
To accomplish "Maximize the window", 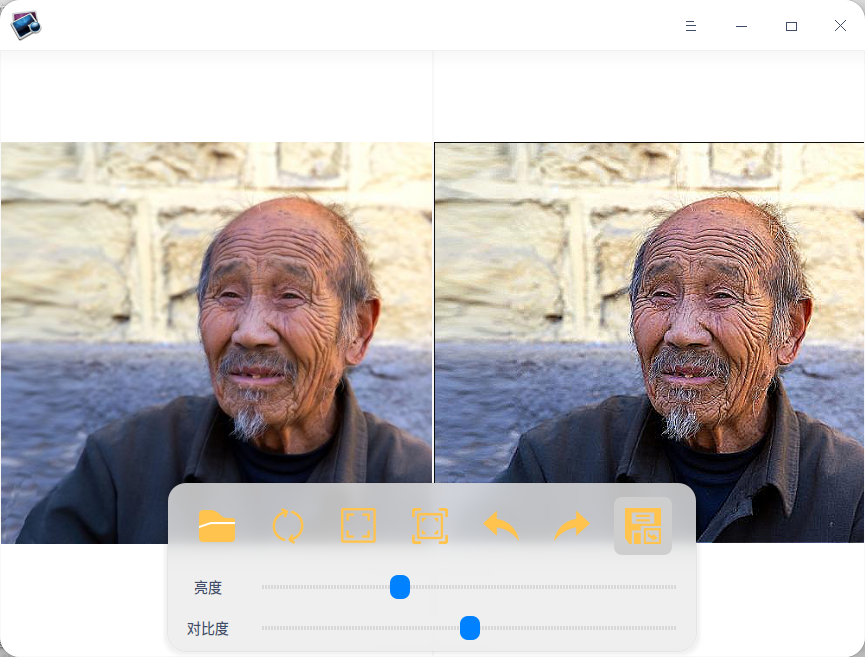I will [791, 26].
